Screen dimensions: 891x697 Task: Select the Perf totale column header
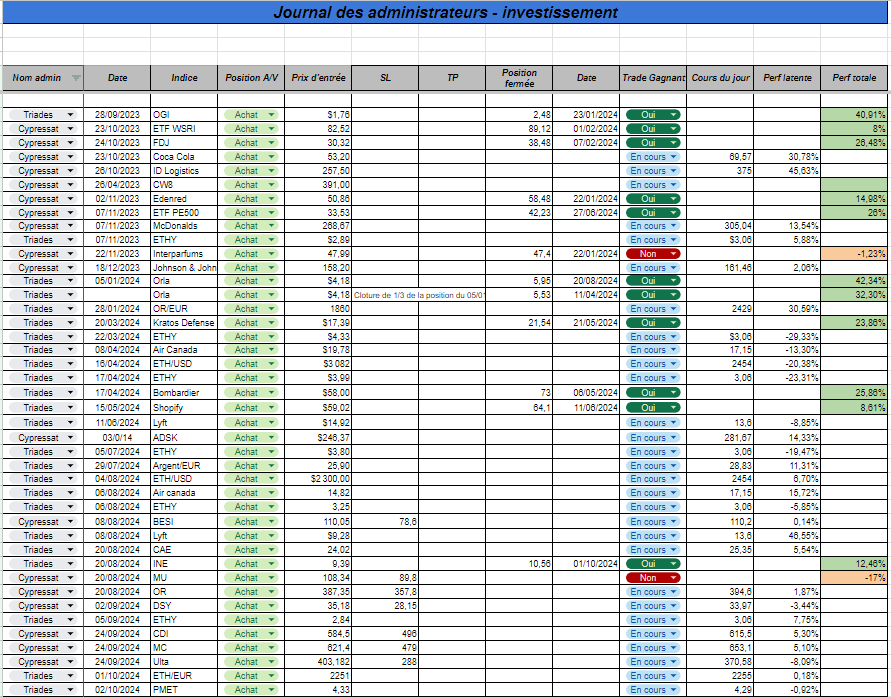(854, 78)
